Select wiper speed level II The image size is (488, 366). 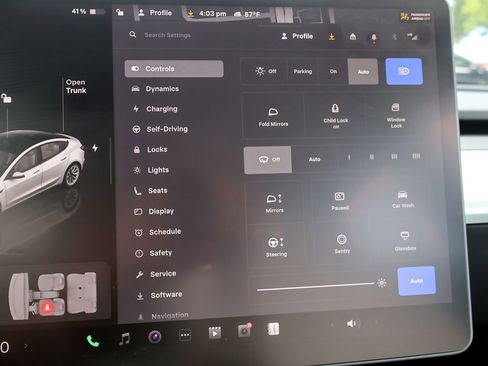[x=372, y=157]
